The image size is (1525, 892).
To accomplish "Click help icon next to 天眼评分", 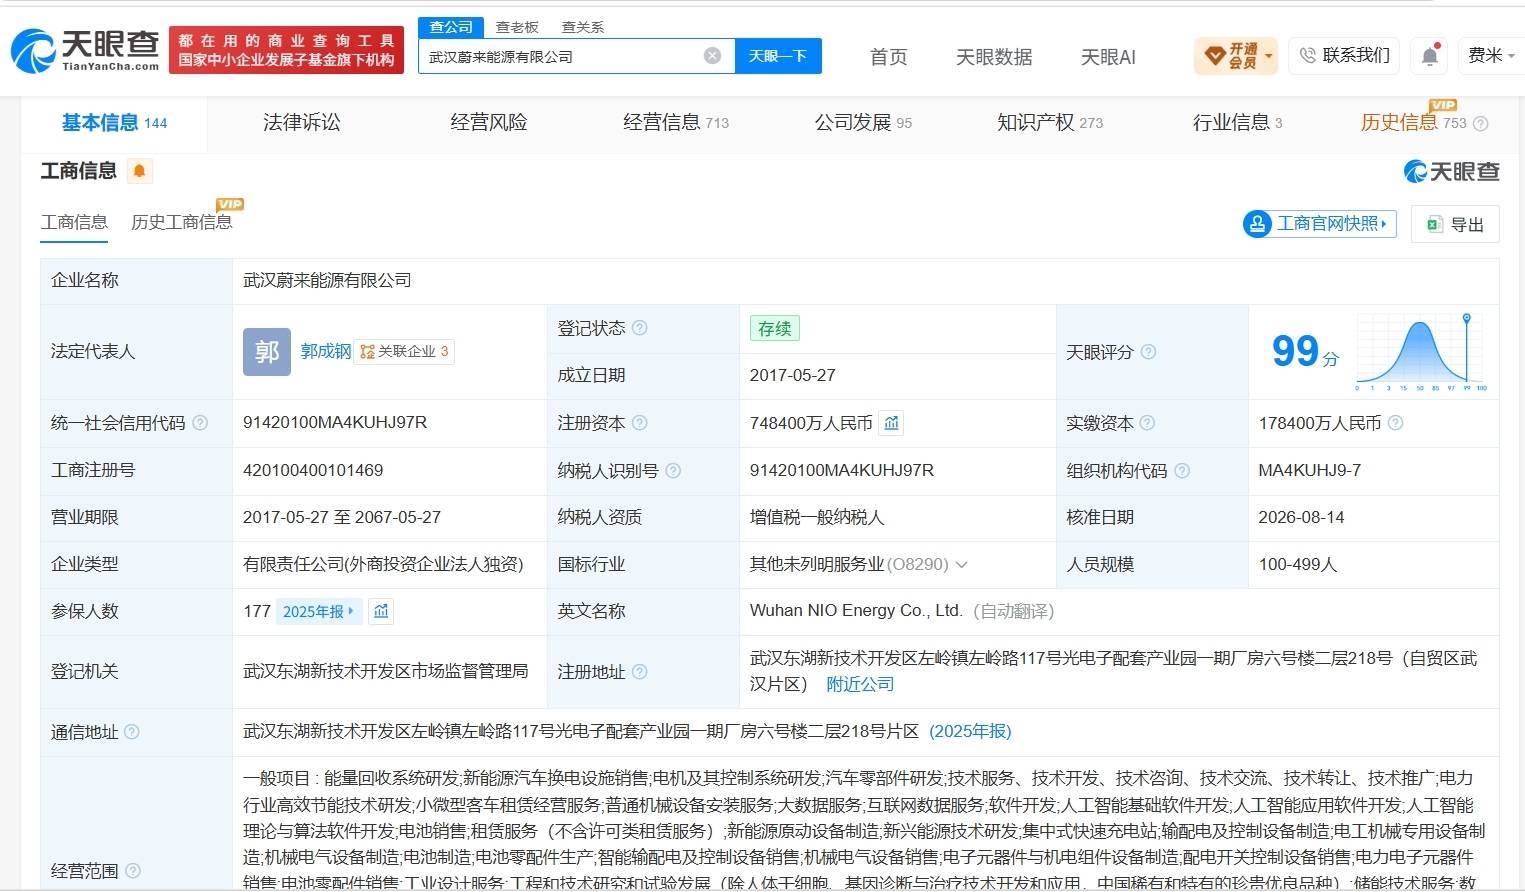I will 1148,352.
